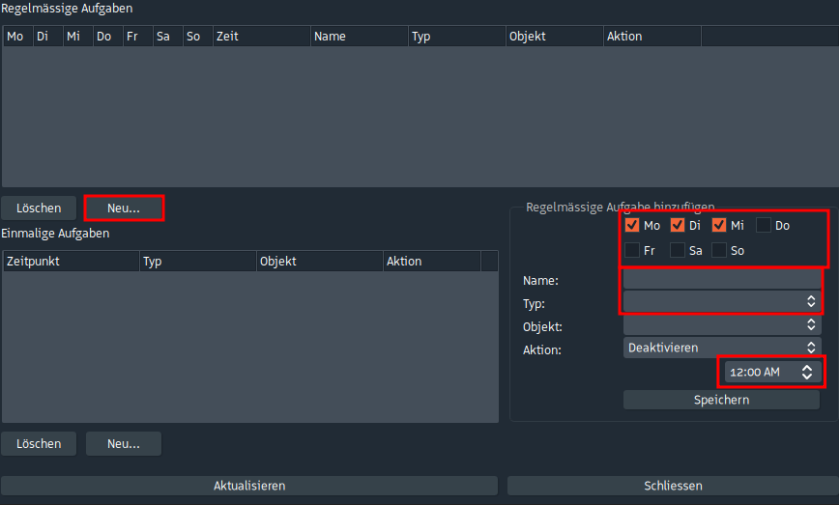The width and height of the screenshot is (839, 505).
Task: Check the Sa weekday checkbox
Action: coord(677,250)
